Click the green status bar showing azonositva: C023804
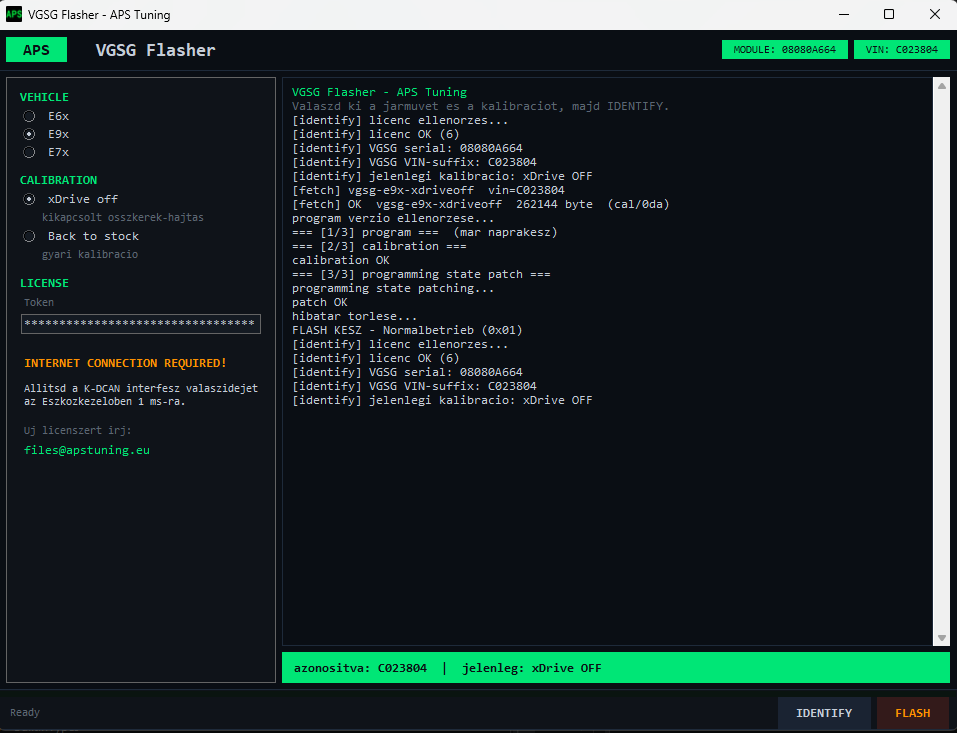 (x=616, y=668)
